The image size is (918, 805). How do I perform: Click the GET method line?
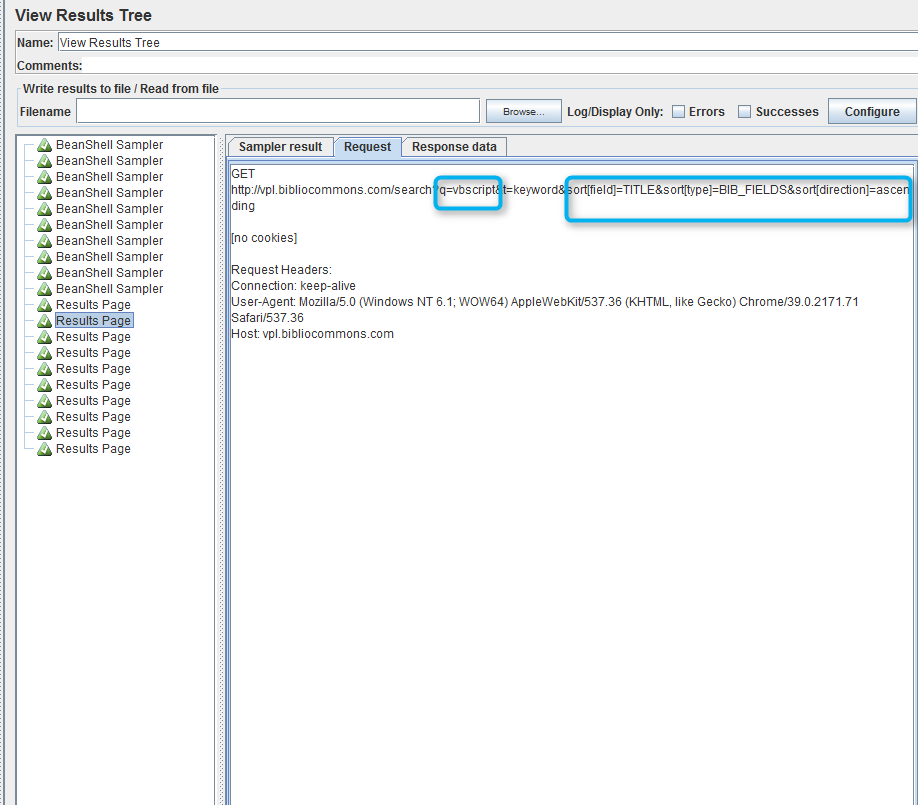[243, 174]
